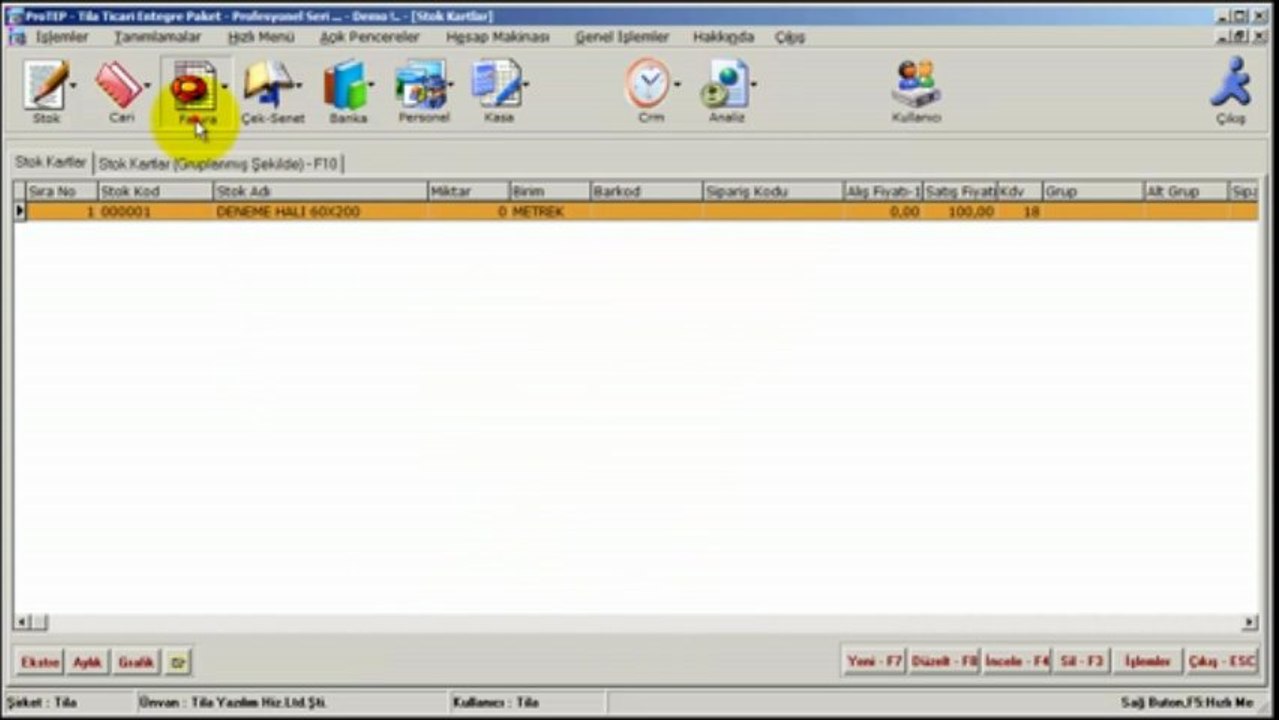
Task: Open the Hesap Makinası menu
Action: pyautogui.click(x=498, y=37)
